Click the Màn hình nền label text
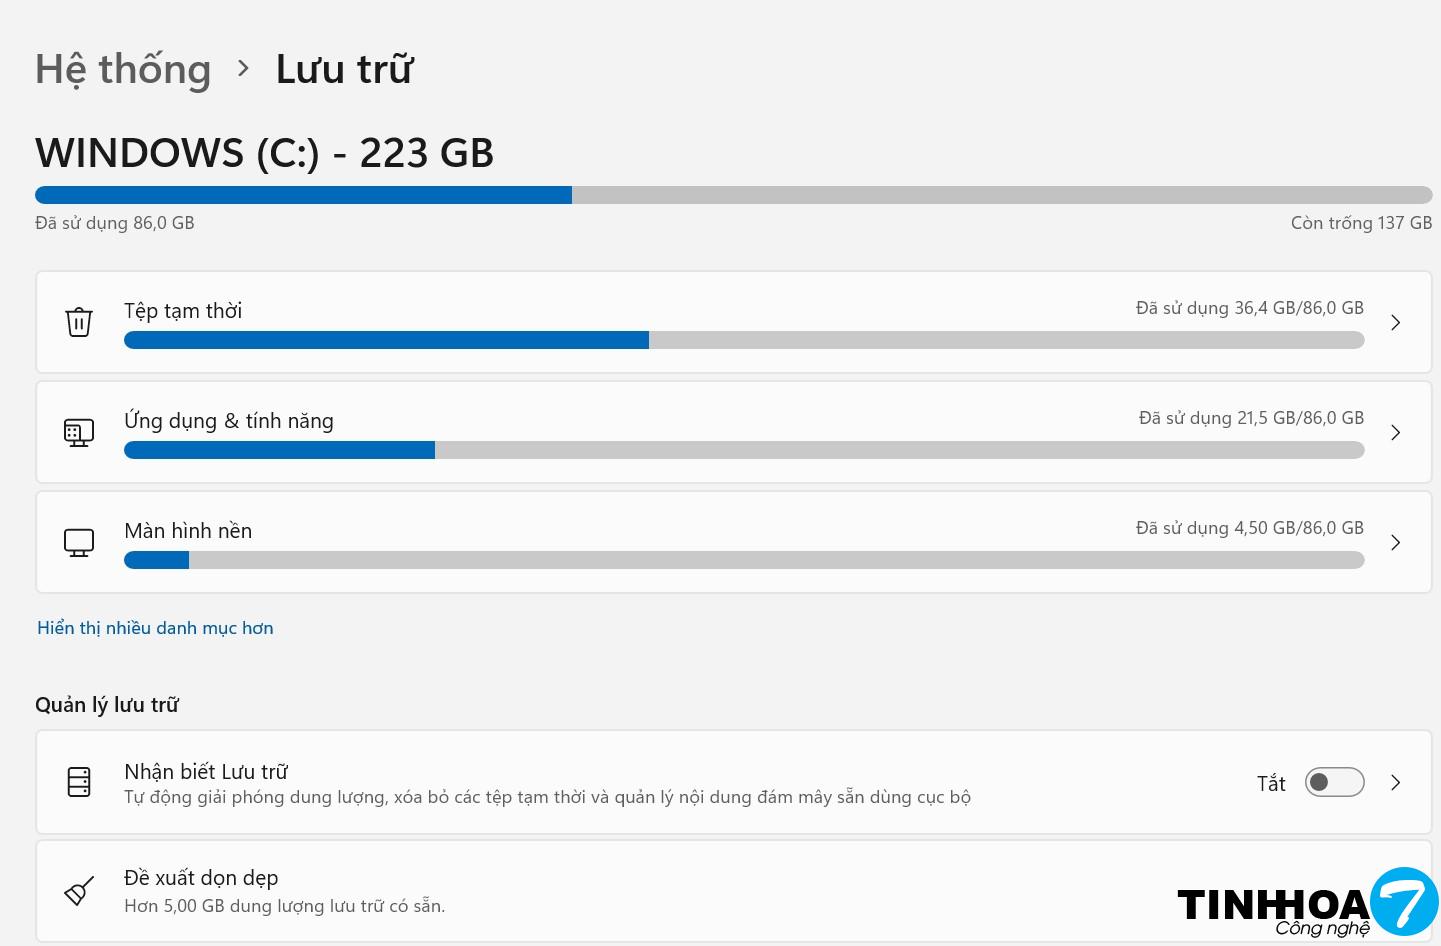The image size is (1441, 946). [x=188, y=531]
